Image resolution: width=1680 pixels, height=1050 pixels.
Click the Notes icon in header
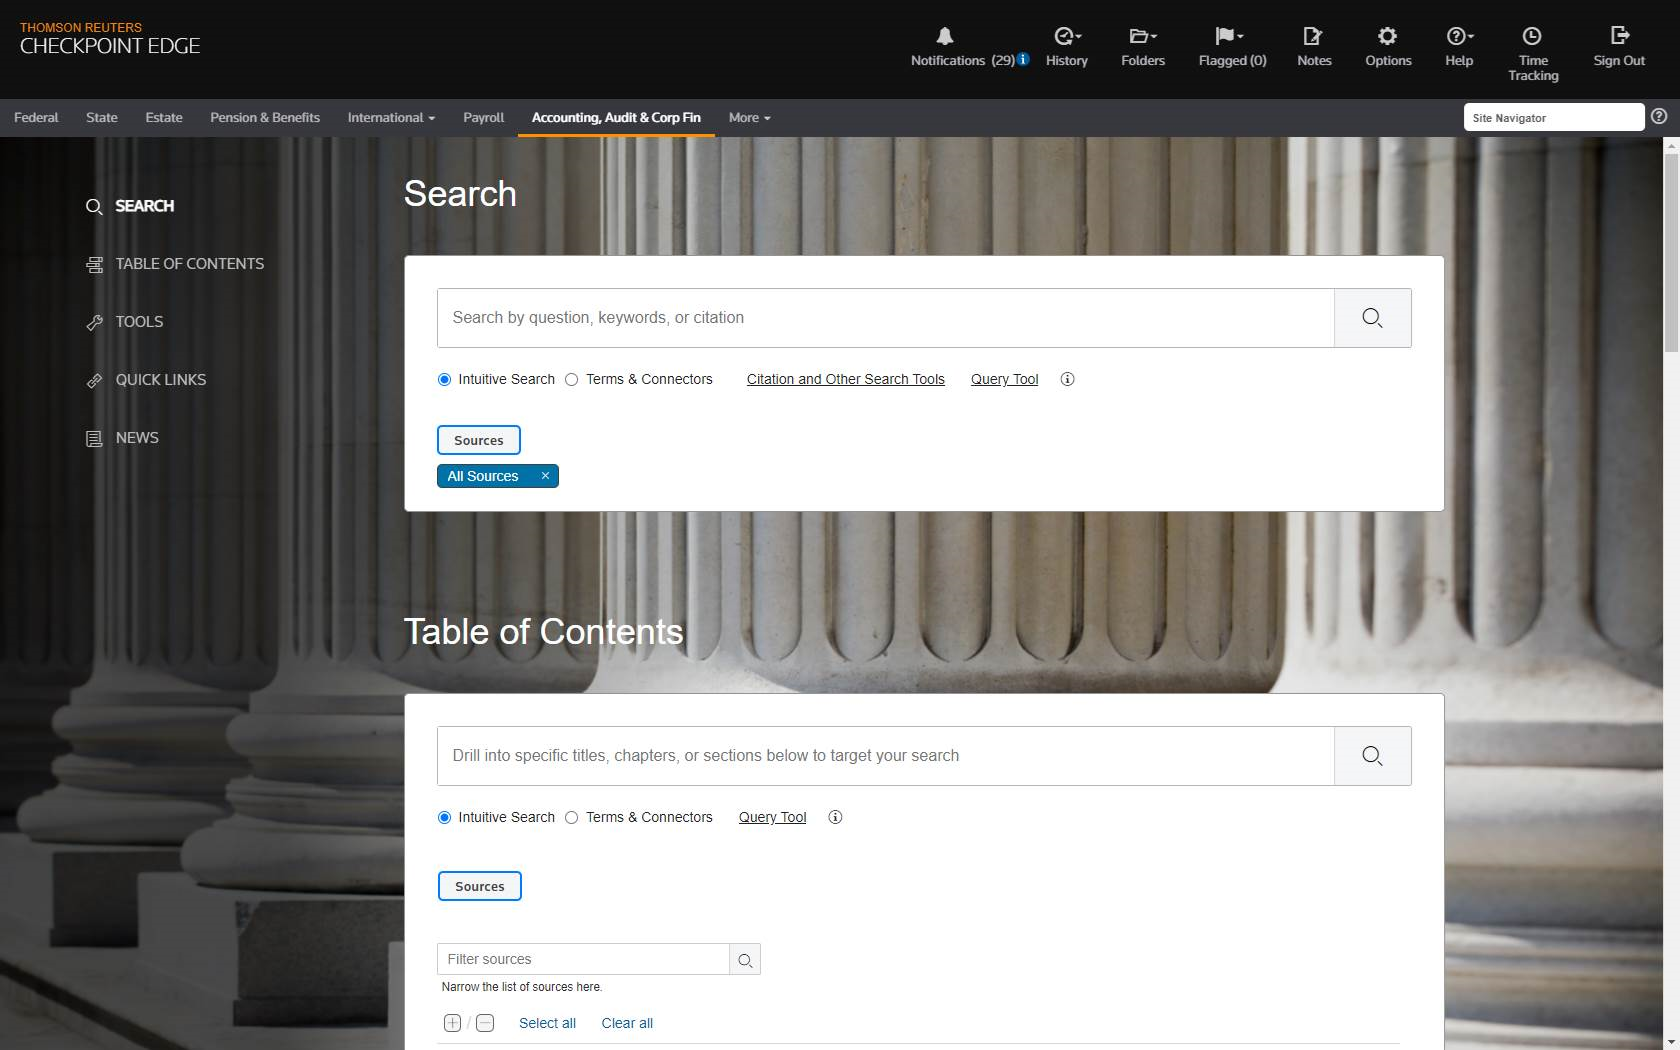pyautogui.click(x=1313, y=37)
